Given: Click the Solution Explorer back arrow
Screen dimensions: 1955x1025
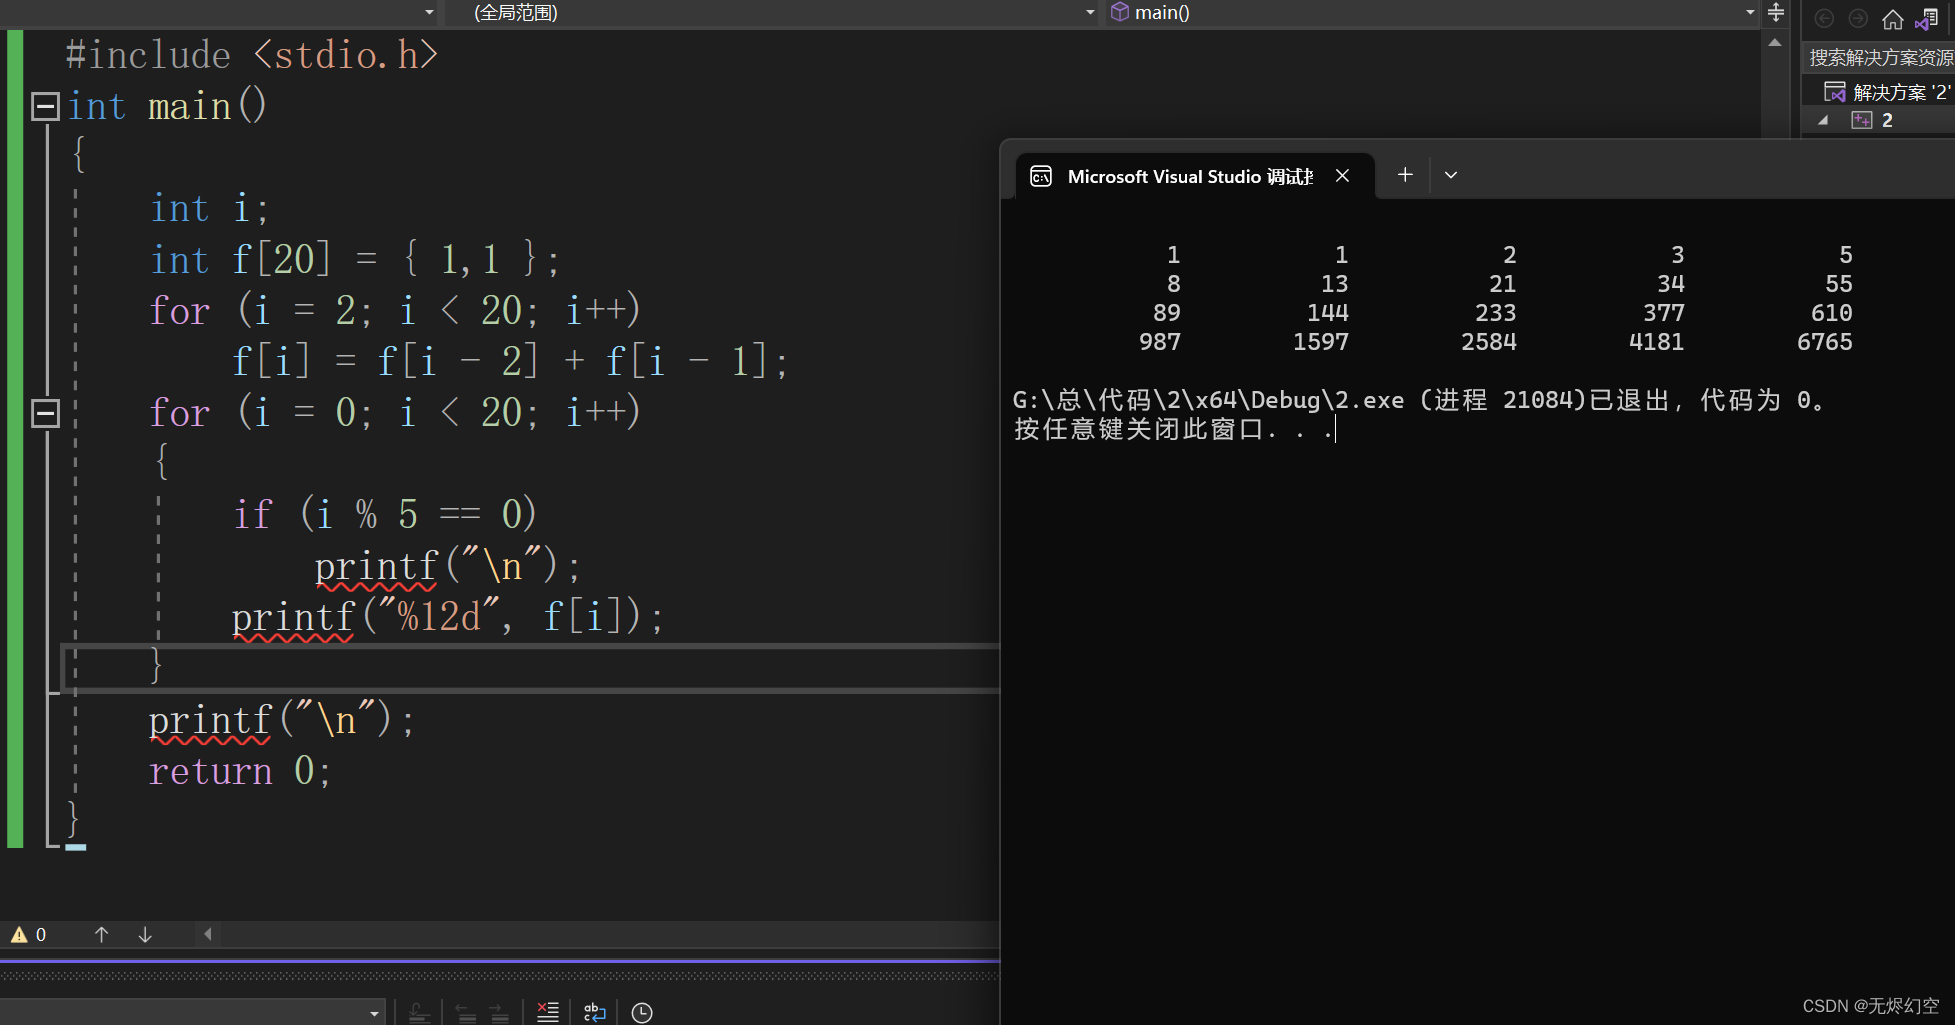Looking at the screenshot, I should coord(1824,19).
